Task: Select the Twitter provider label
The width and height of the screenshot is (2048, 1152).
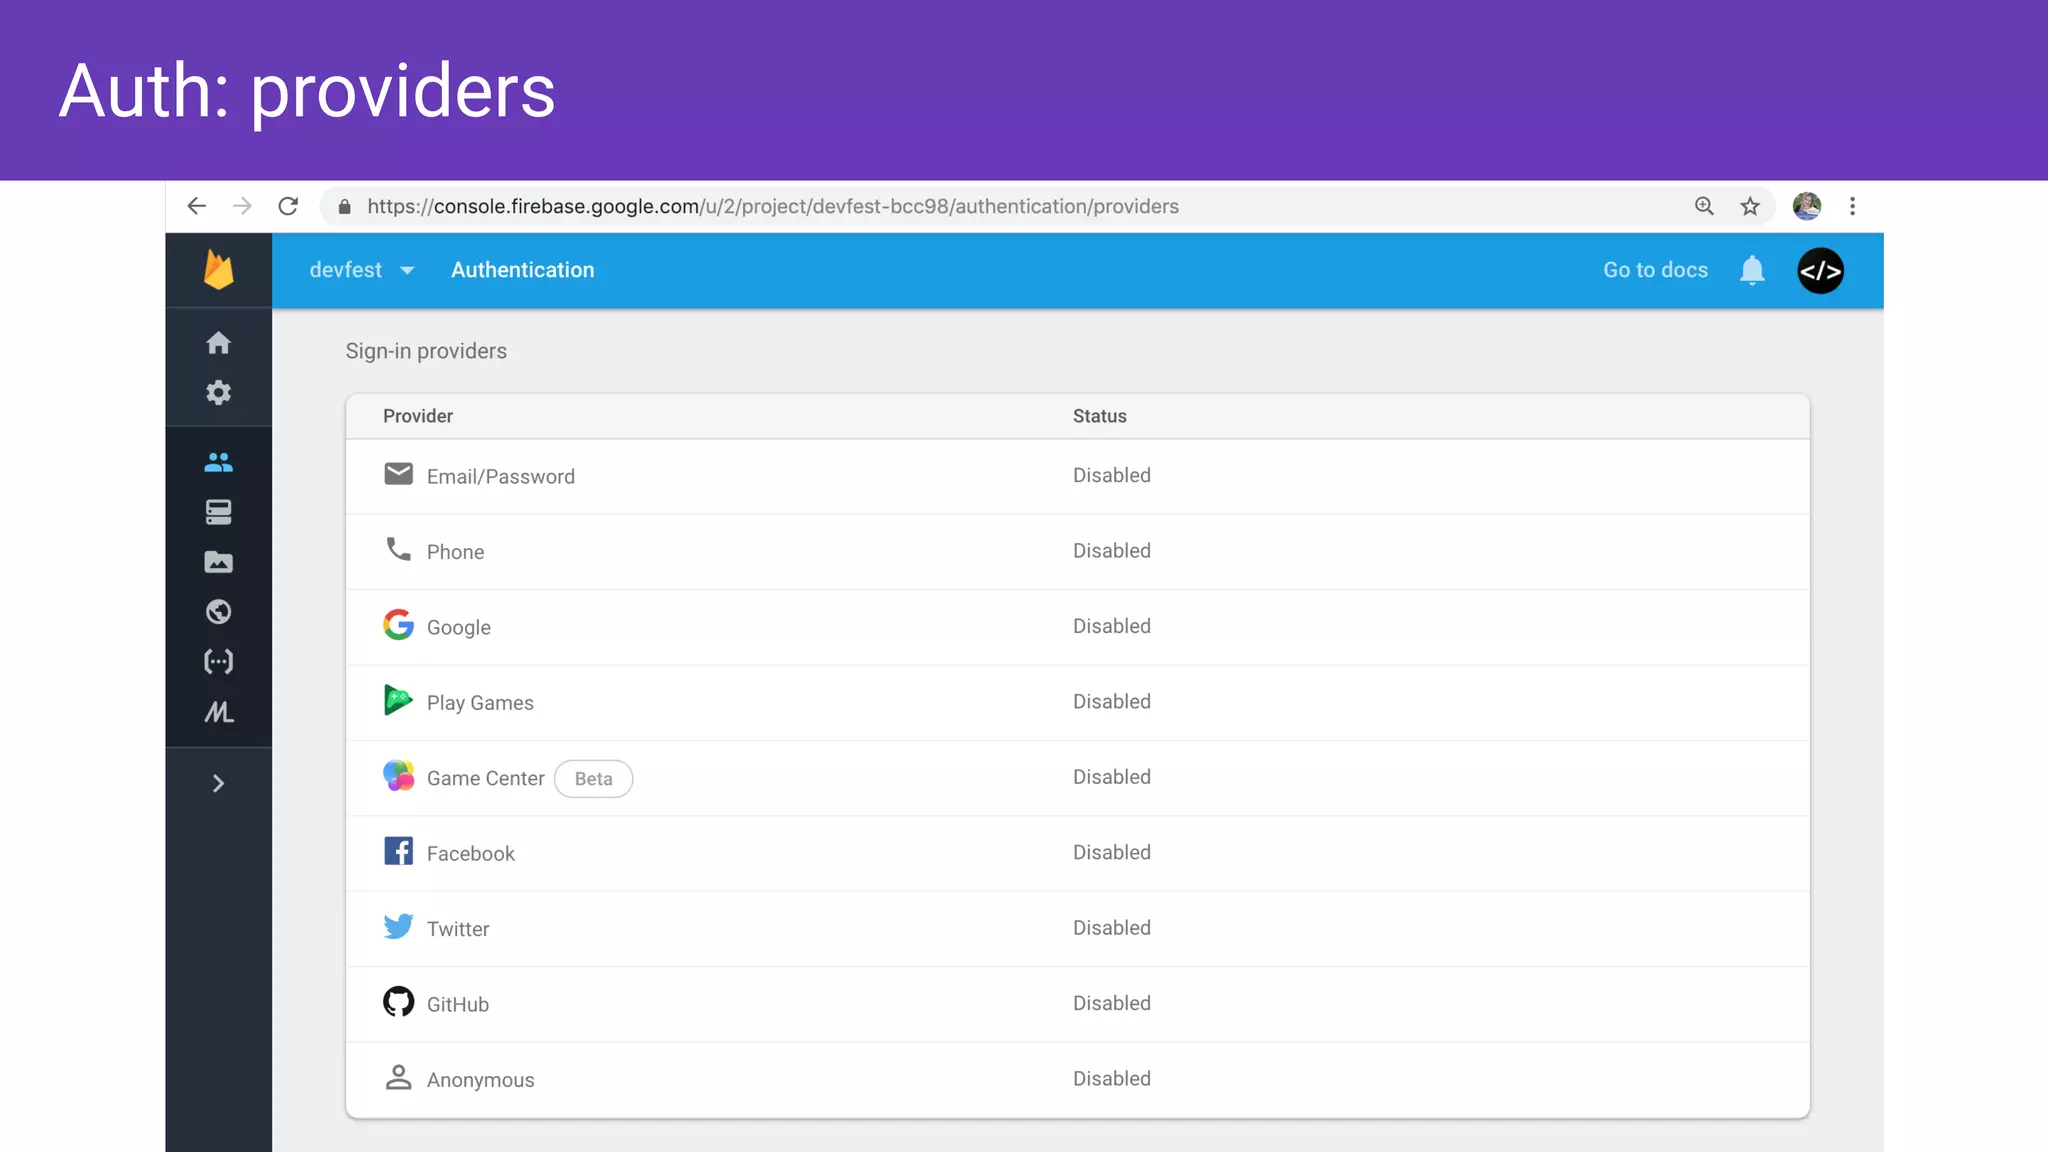Action: pyautogui.click(x=458, y=929)
